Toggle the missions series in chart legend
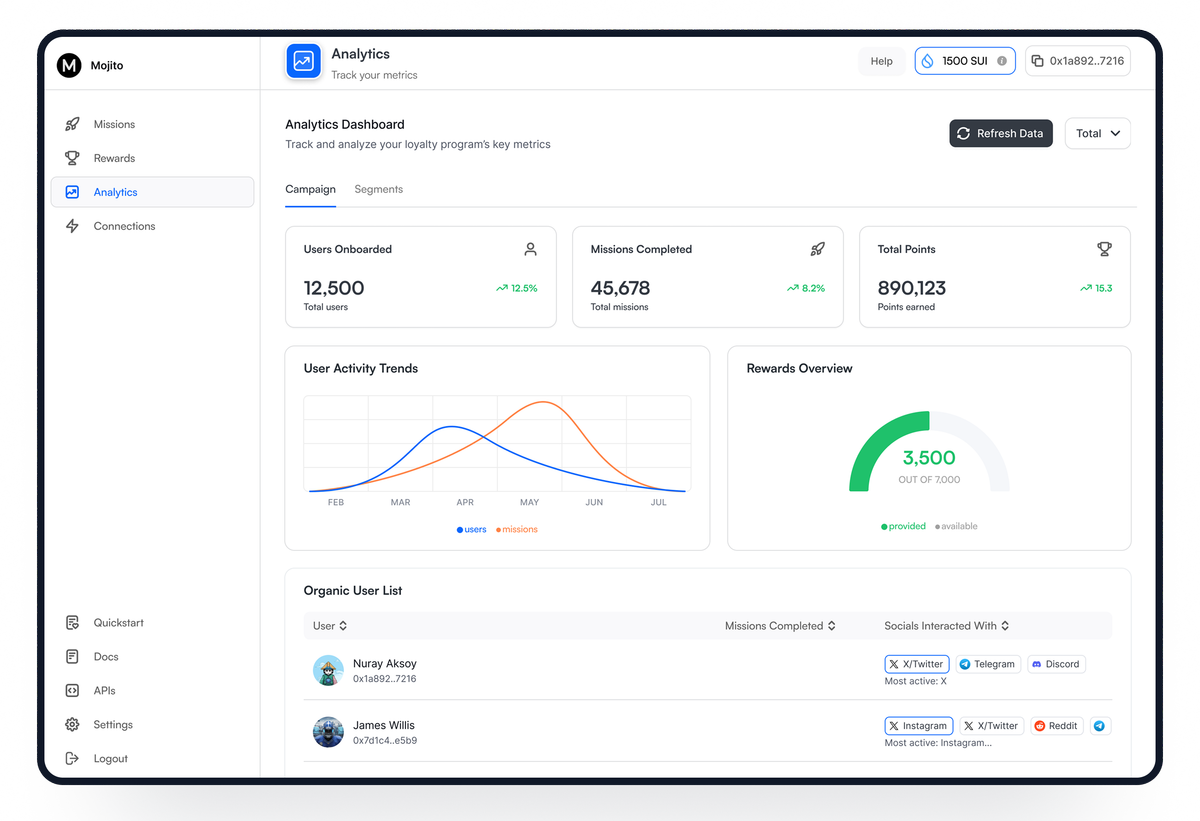 (517, 529)
